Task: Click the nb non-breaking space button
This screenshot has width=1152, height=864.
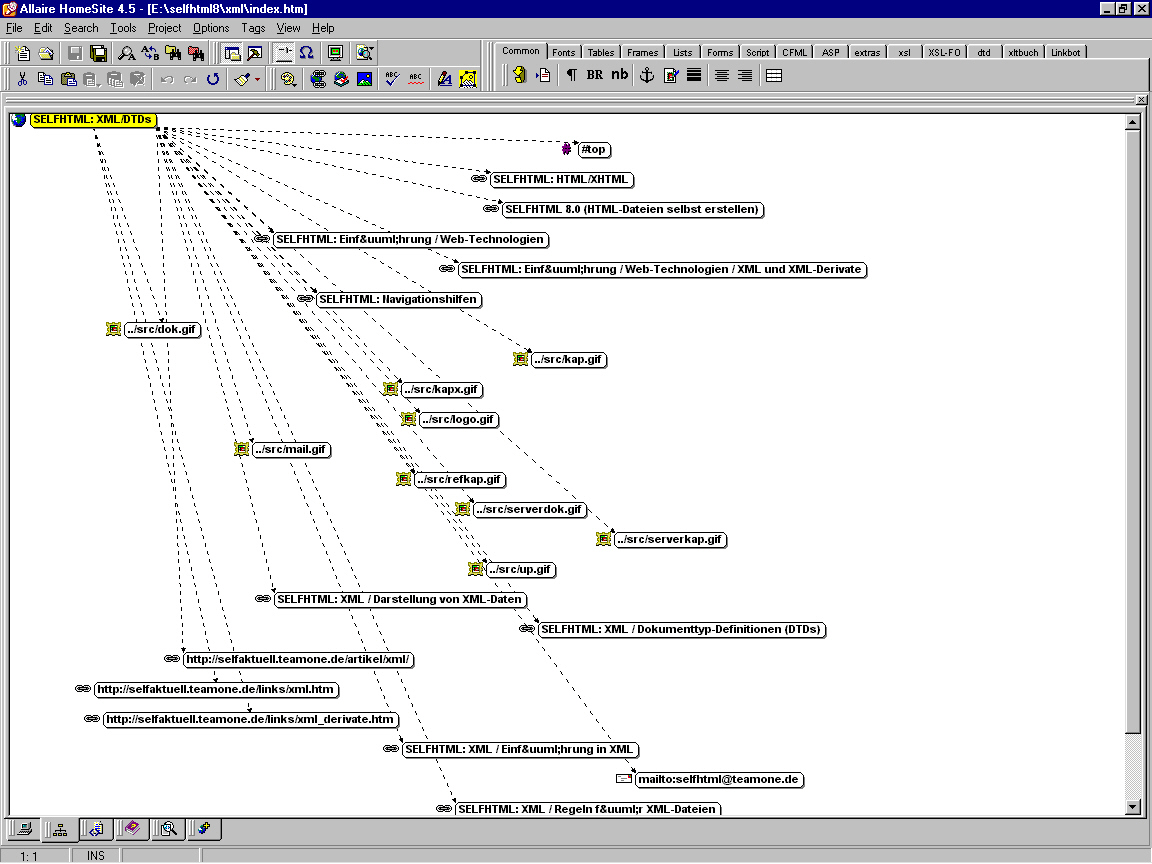Action: (620, 75)
